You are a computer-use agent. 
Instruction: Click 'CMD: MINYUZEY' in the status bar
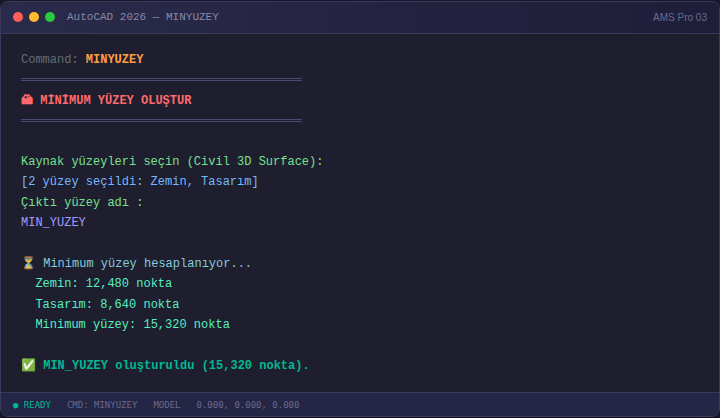tap(102, 405)
